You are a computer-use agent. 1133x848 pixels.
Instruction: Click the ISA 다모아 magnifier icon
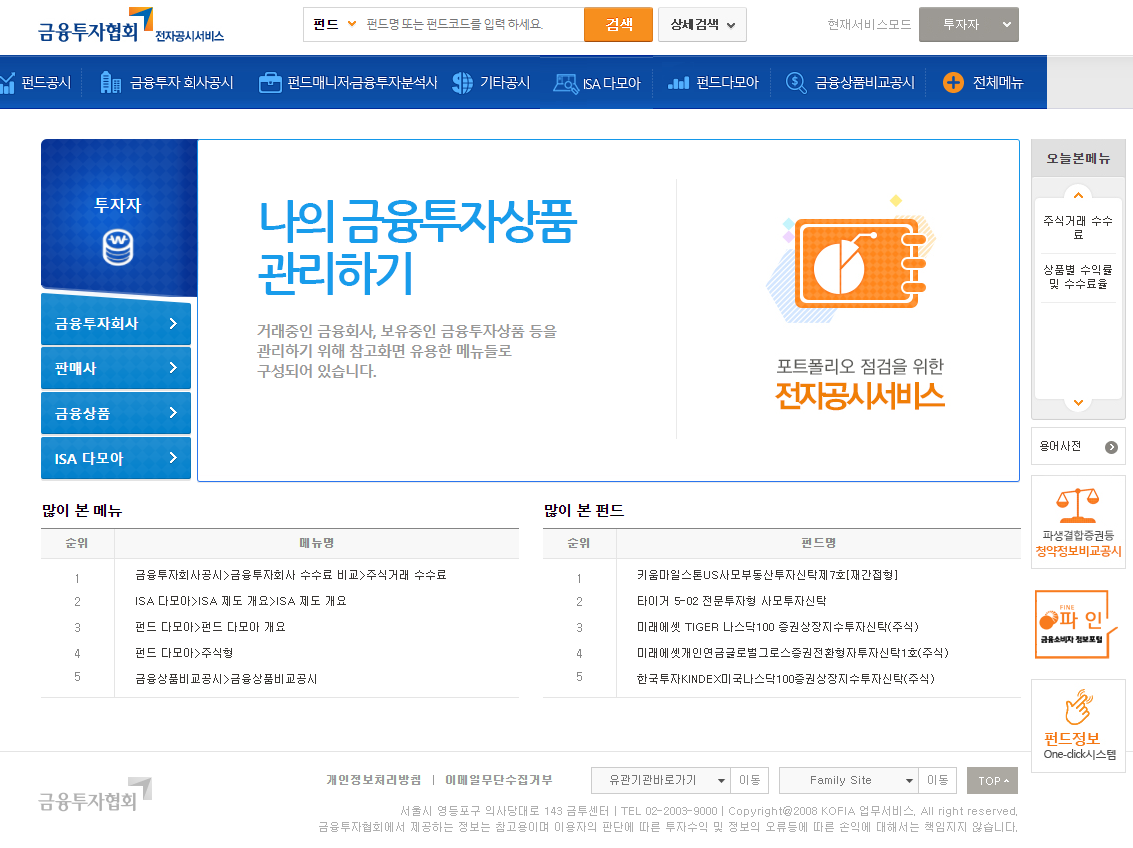[x=565, y=83]
